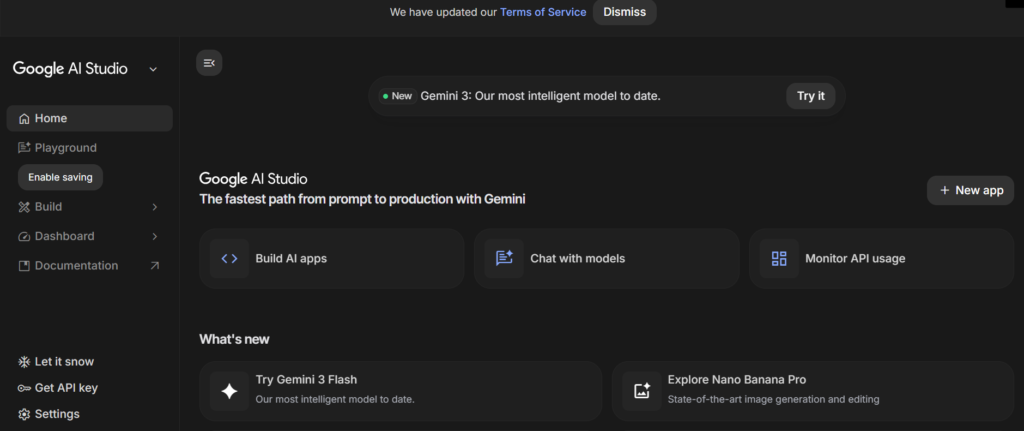Screen dimensions: 1024x431
Task: Expand the Build menu chevron
Action: tap(154, 207)
